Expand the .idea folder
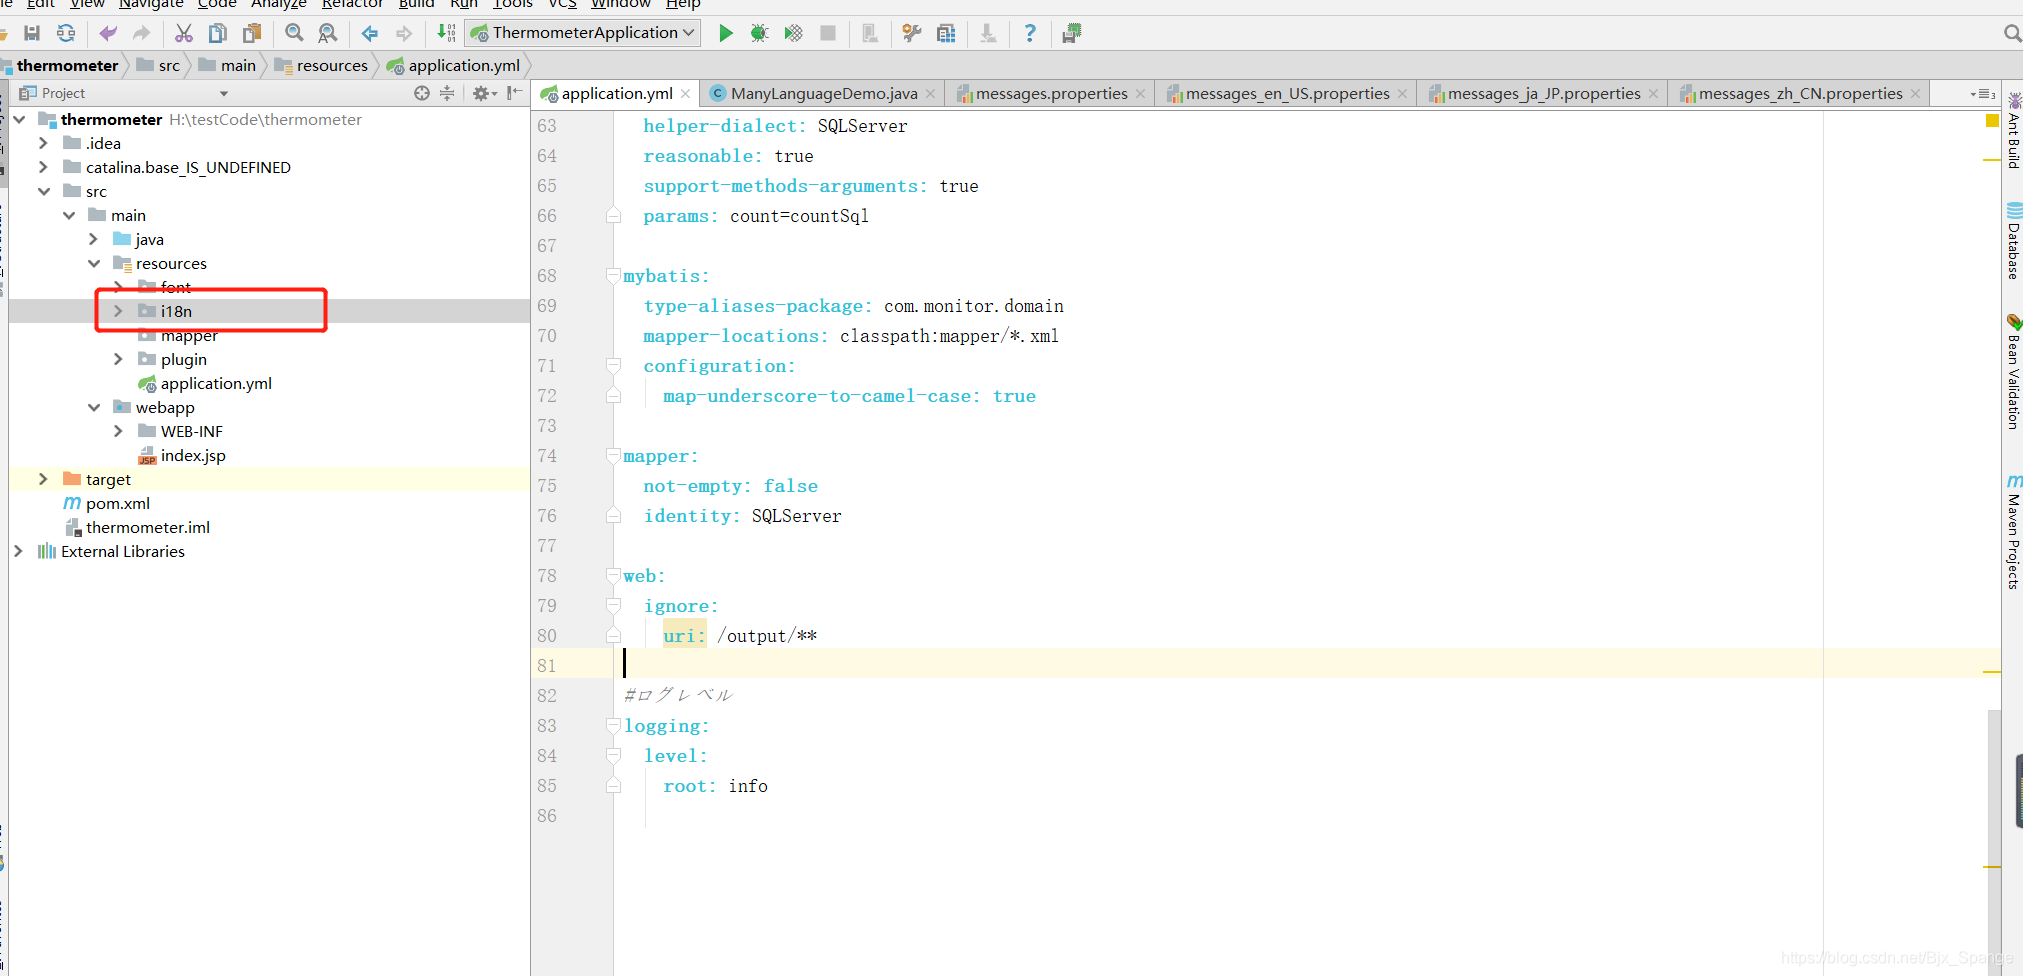The image size is (2023, 976). (43, 143)
